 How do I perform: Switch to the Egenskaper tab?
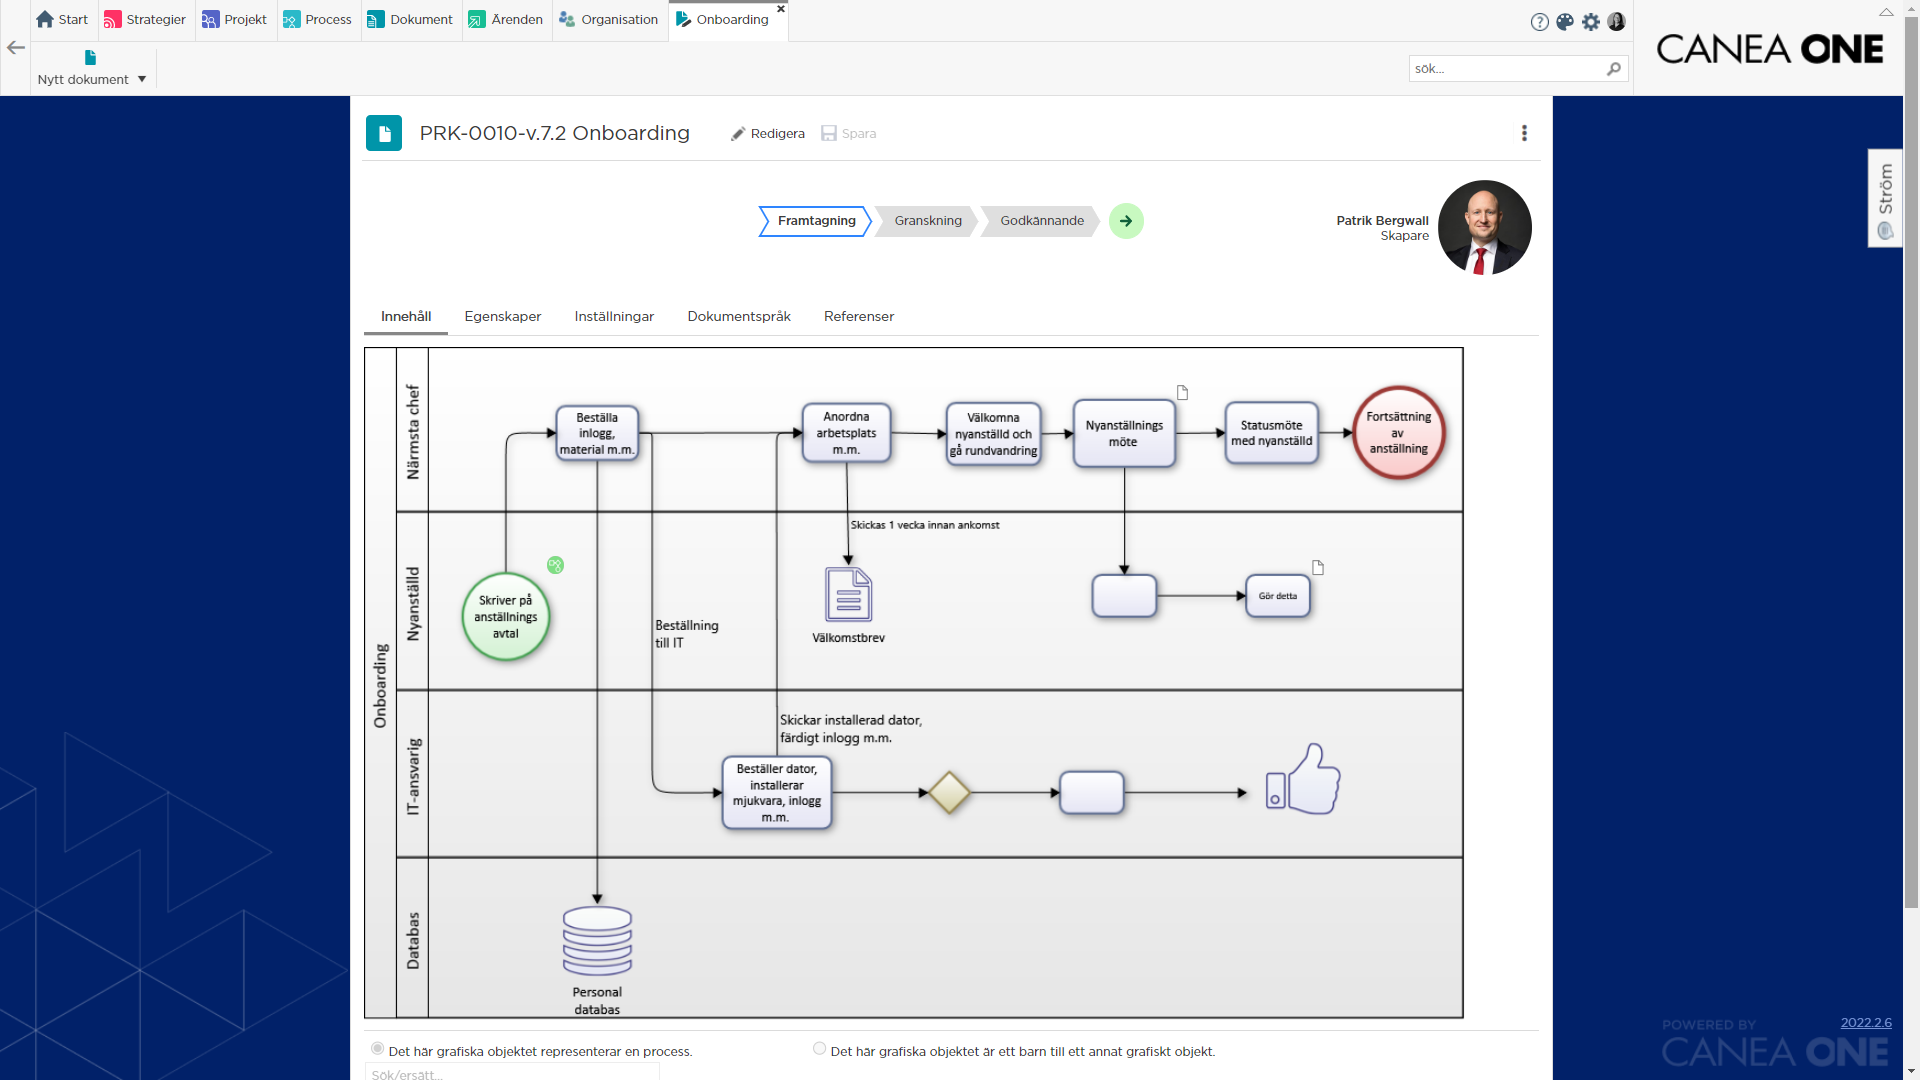pyautogui.click(x=502, y=317)
